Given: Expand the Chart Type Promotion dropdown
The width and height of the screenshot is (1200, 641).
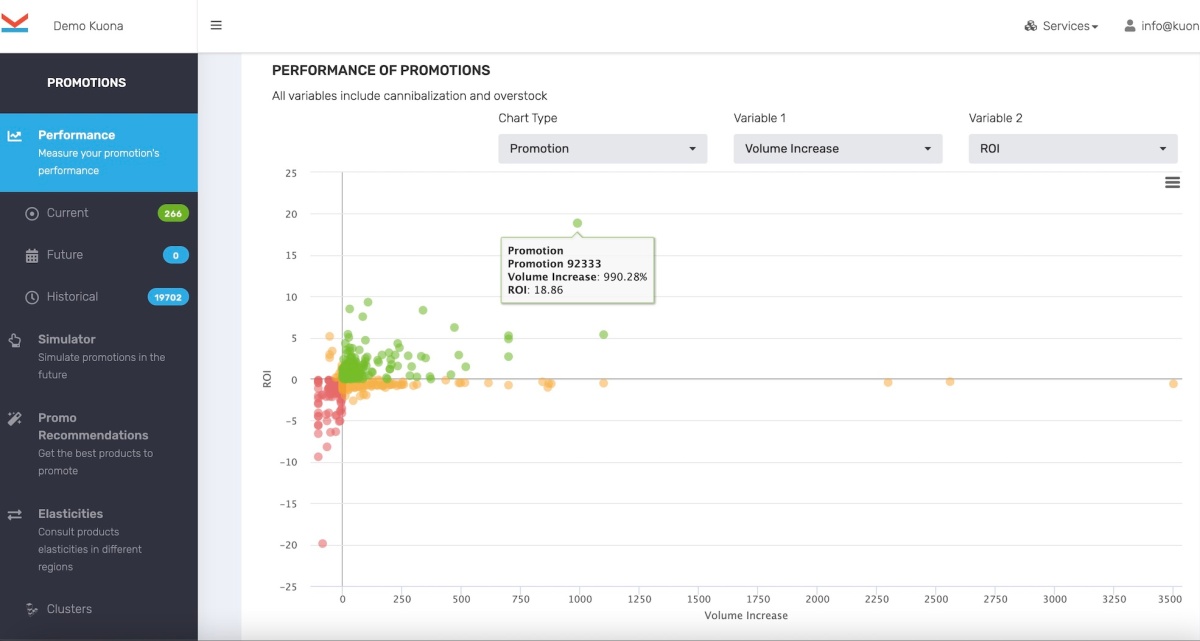Looking at the screenshot, I should pyautogui.click(x=602, y=149).
